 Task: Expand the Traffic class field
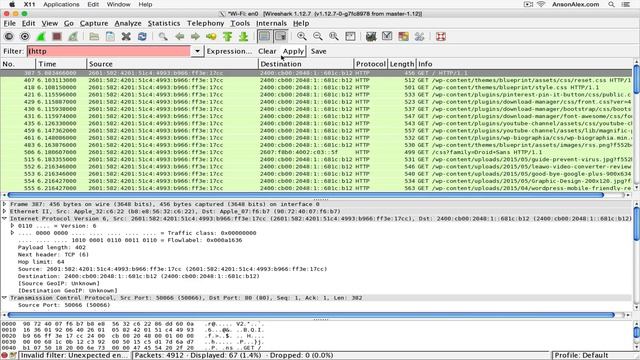tap(12, 233)
